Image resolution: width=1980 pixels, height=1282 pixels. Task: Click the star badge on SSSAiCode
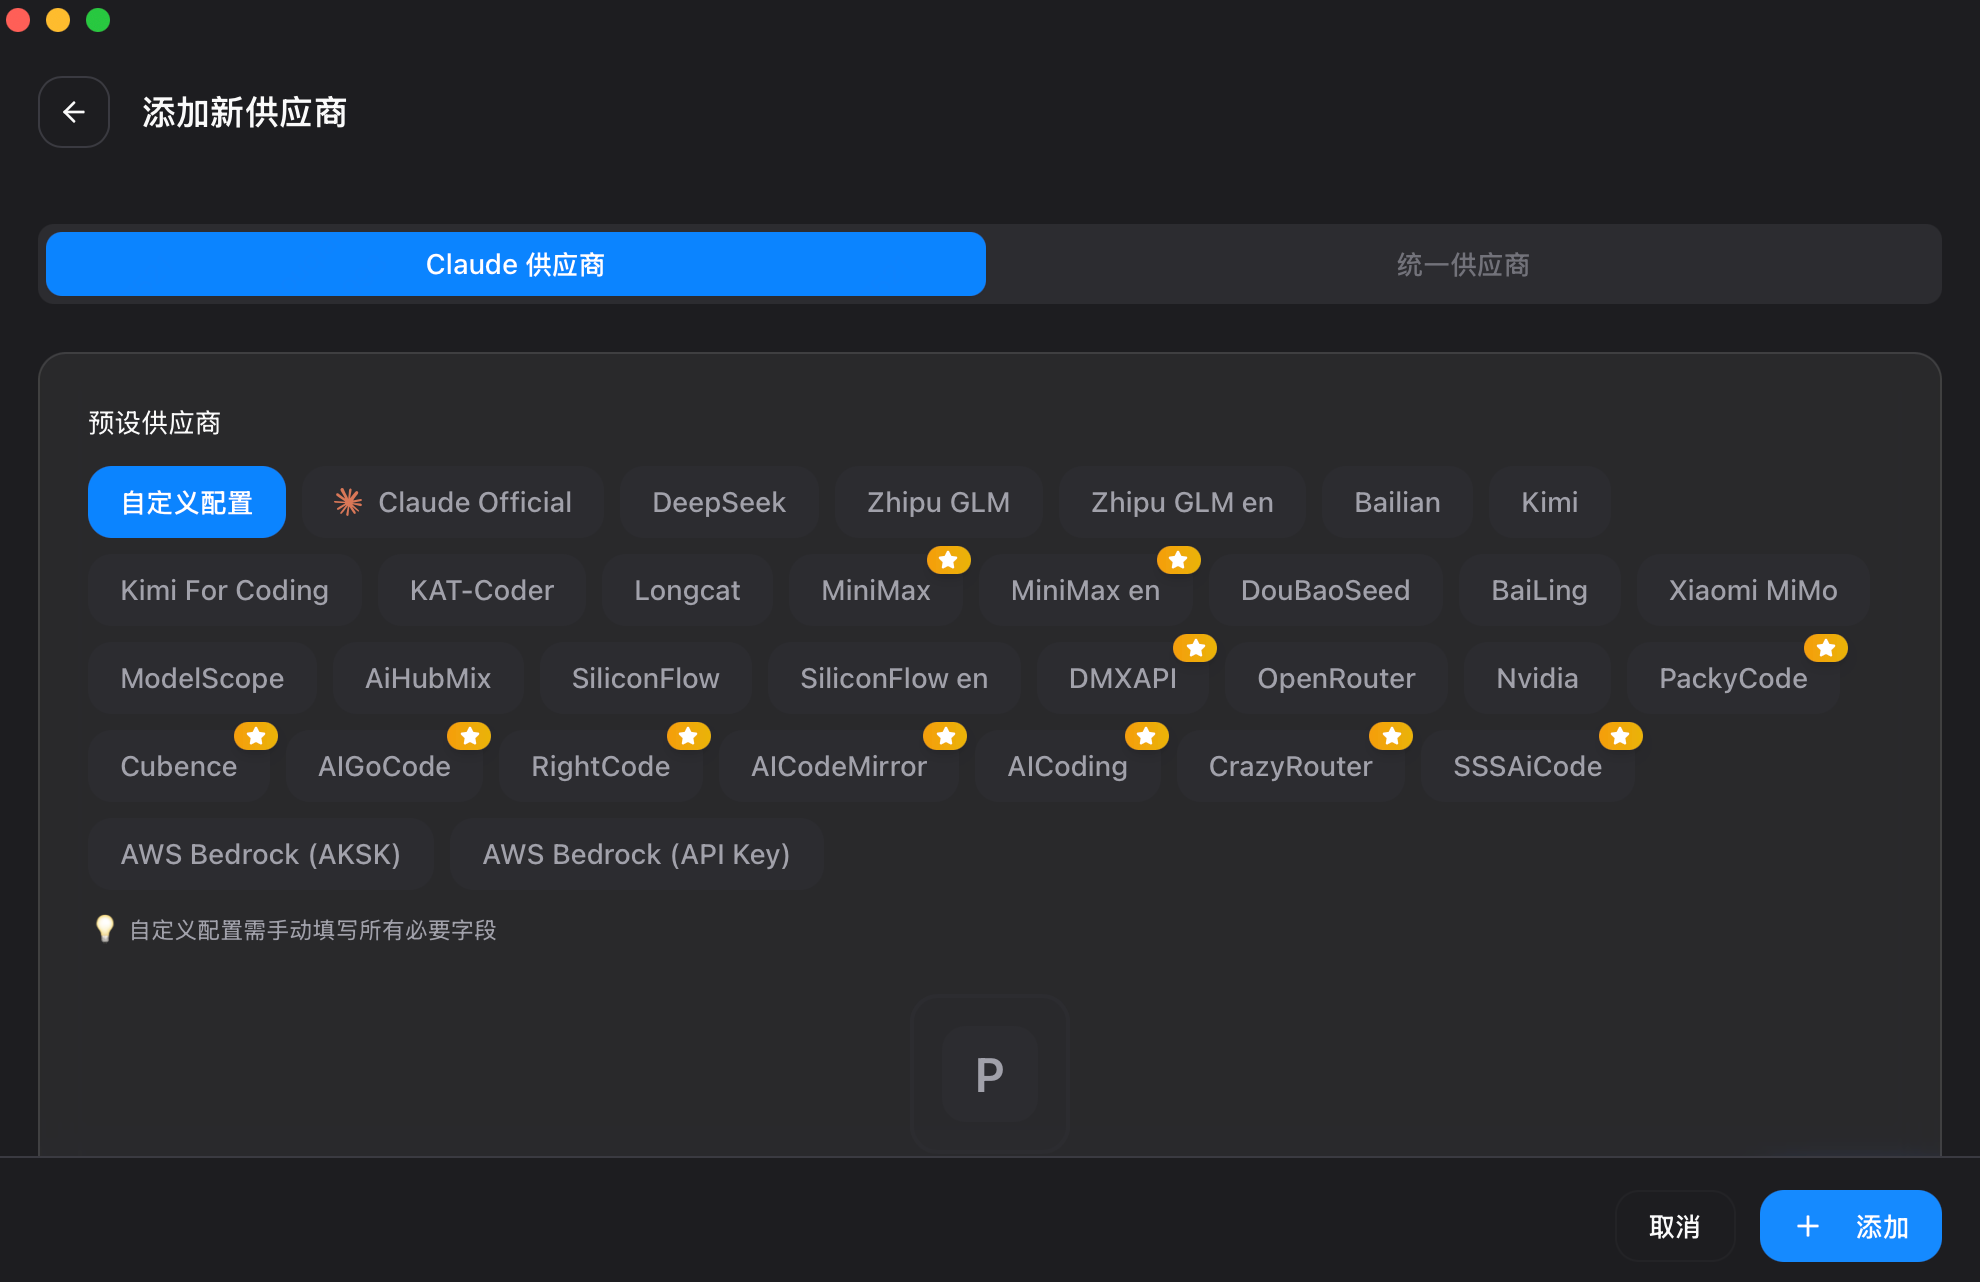(1620, 736)
